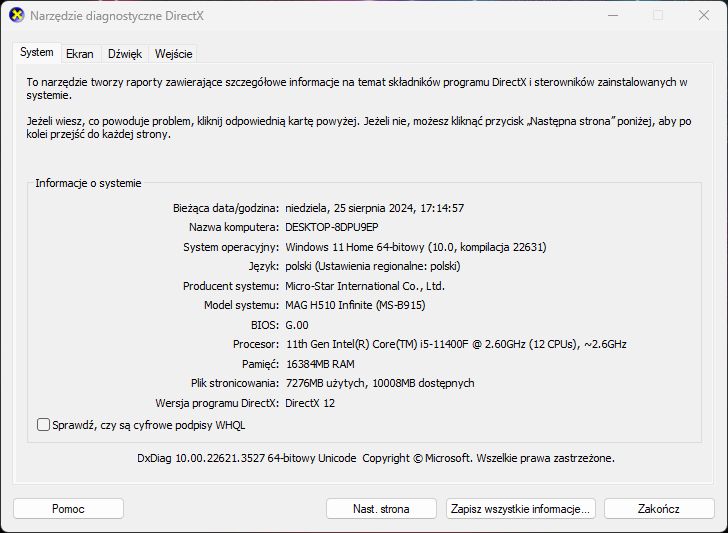Select the System tab
Screen dimensions: 728x533
pyautogui.click(x=37, y=52)
